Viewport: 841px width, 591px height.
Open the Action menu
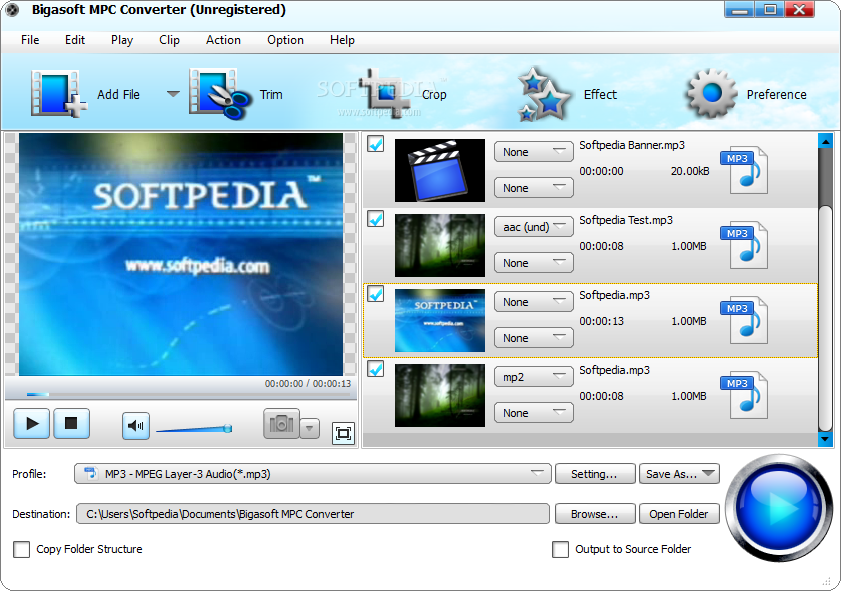click(x=223, y=40)
